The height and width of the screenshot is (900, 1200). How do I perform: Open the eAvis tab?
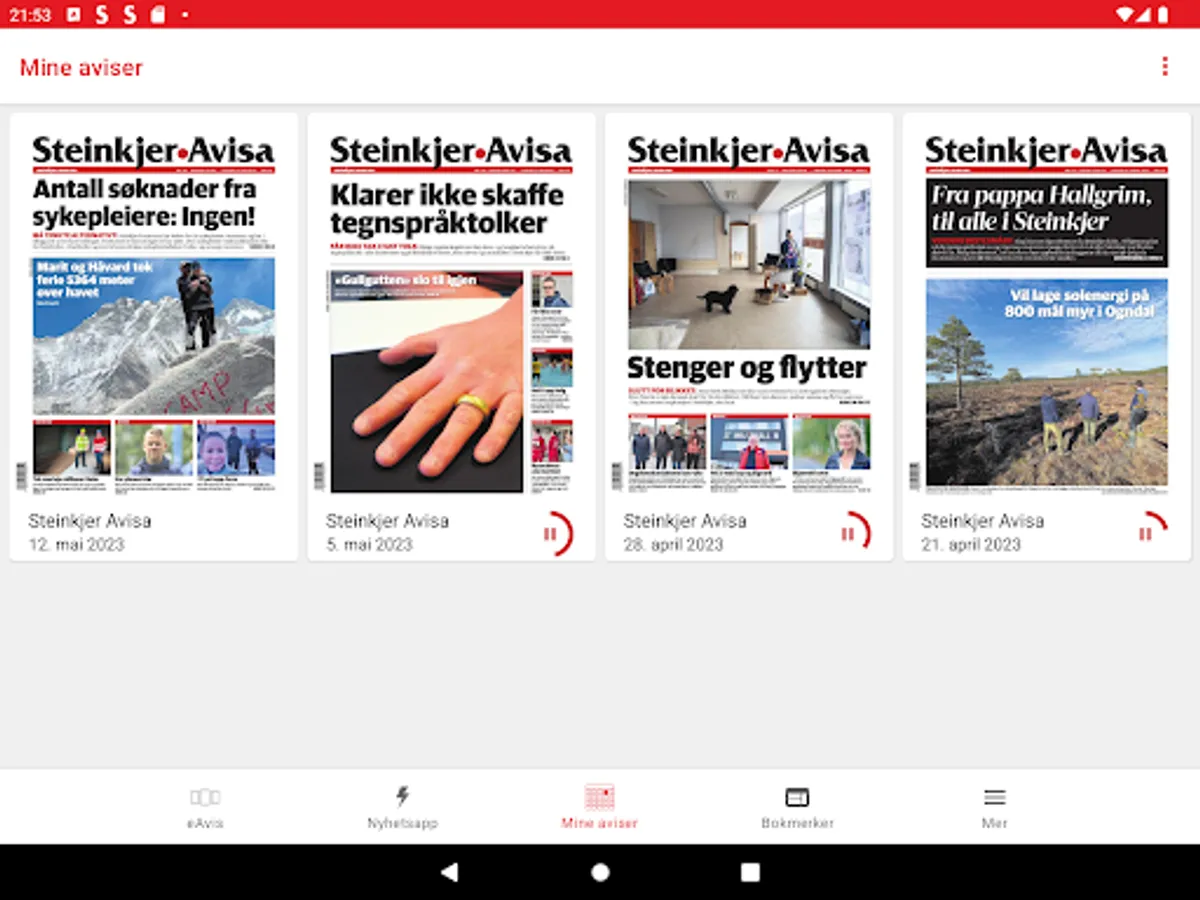click(x=205, y=808)
